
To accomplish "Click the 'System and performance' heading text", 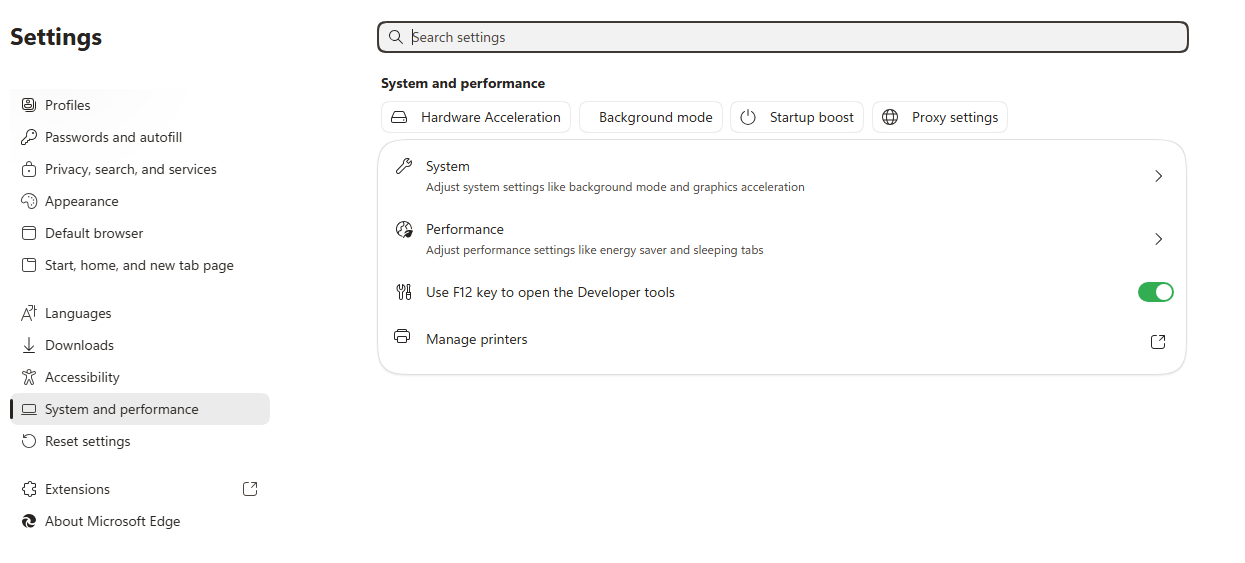I will click(x=463, y=83).
